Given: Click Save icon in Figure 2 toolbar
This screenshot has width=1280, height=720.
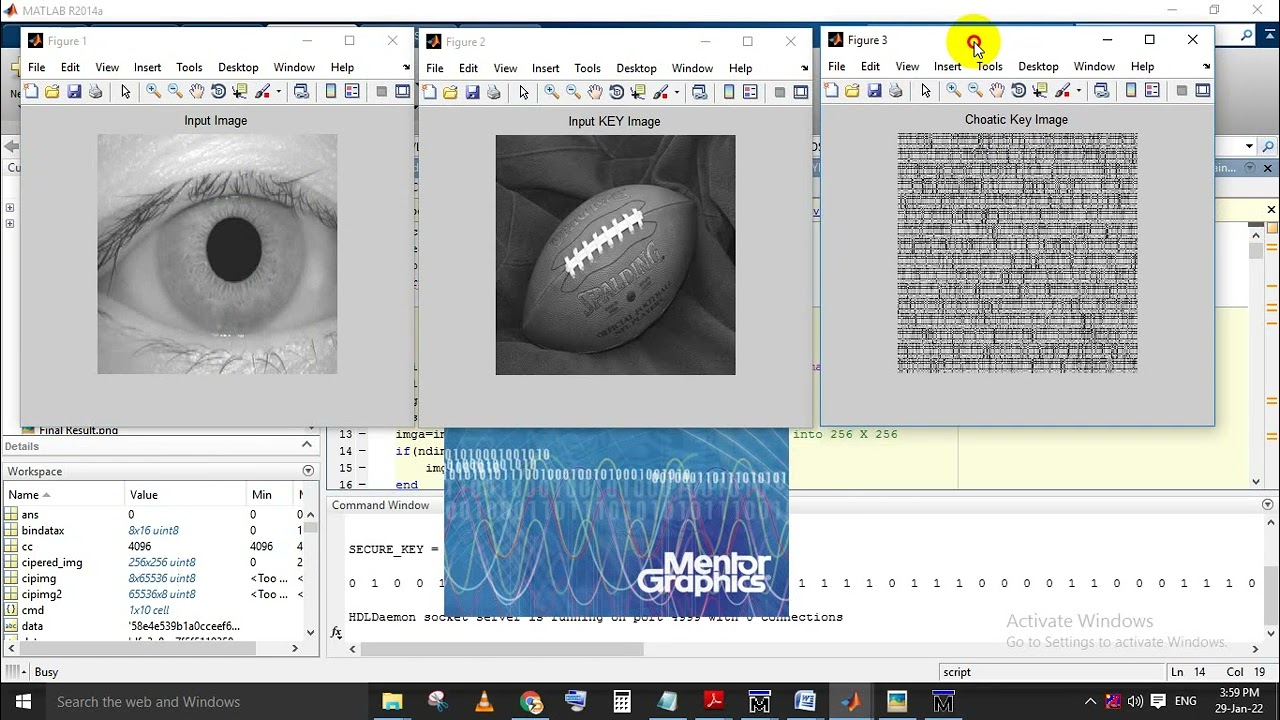Looking at the screenshot, I should click(472, 92).
